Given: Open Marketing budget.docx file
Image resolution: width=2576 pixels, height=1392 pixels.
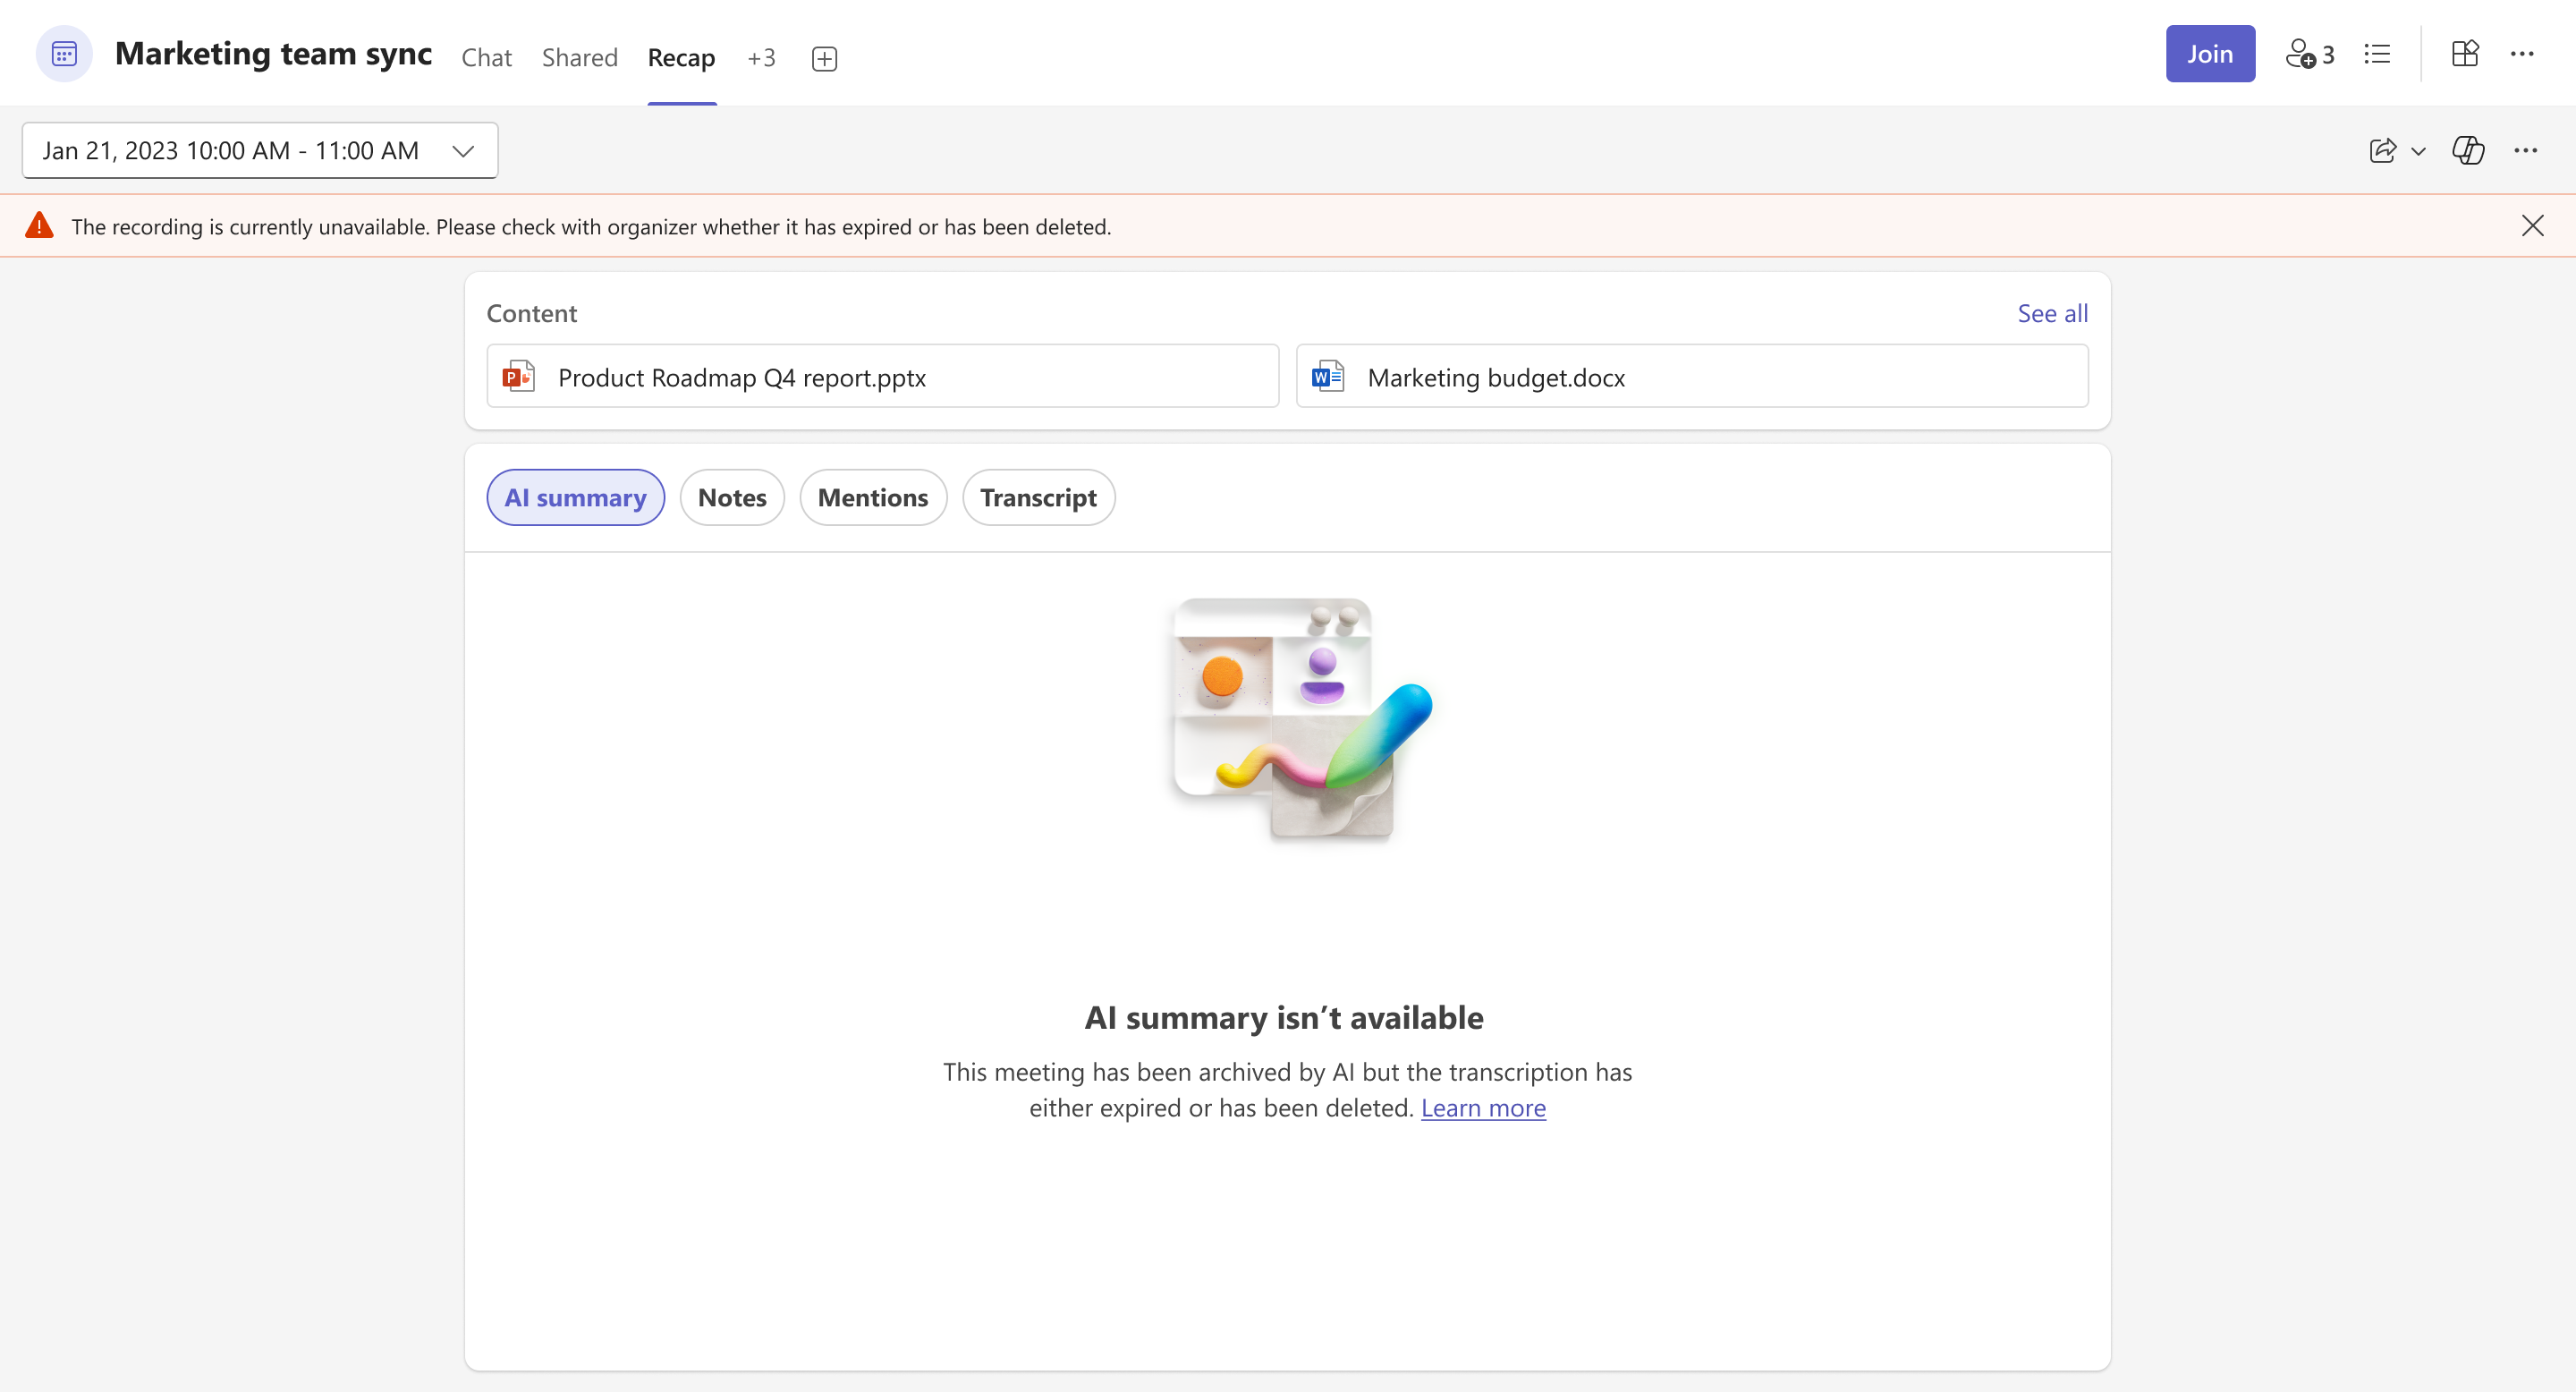Looking at the screenshot, I should click(1692, 377).
